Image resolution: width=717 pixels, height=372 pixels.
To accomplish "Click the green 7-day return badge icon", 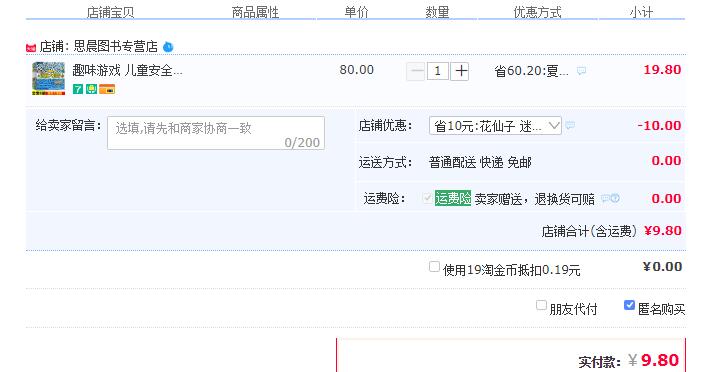I will [78, 89].
